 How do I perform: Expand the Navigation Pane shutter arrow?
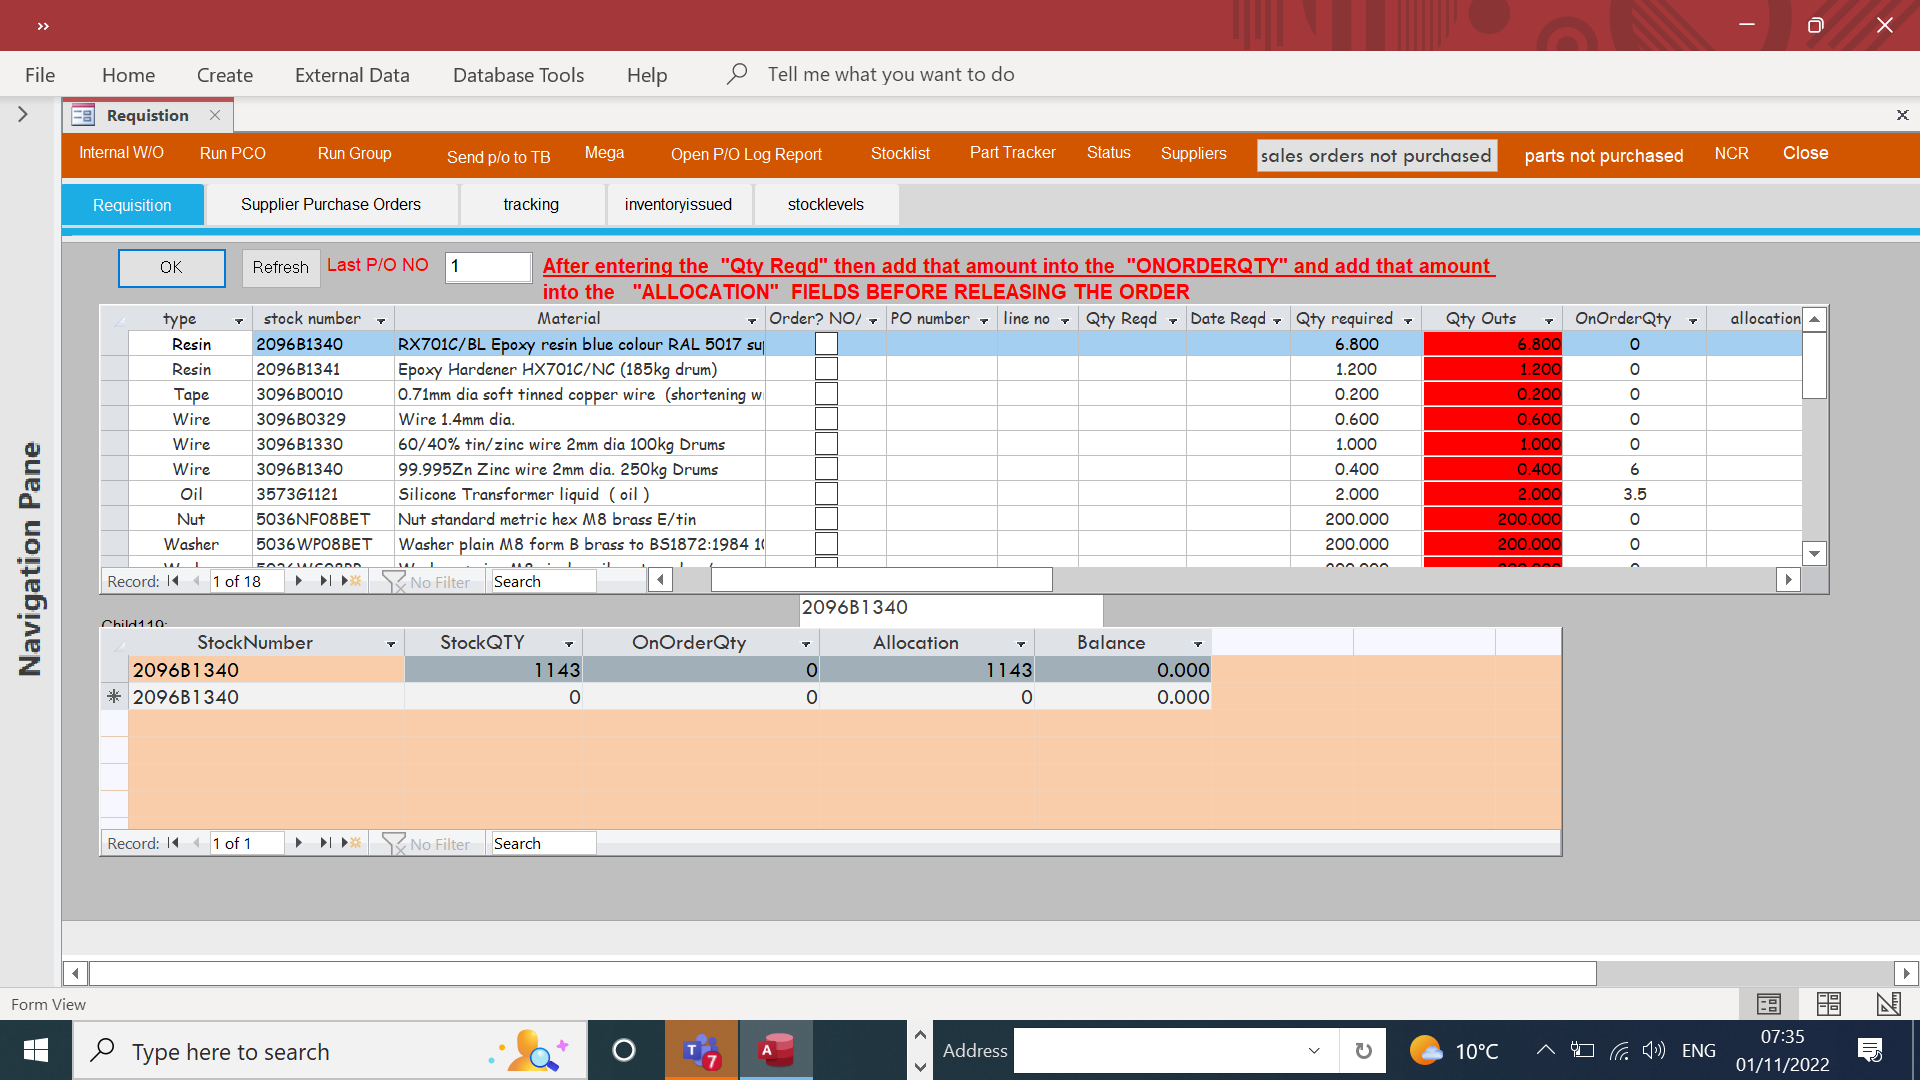click(x=22, y=114)
